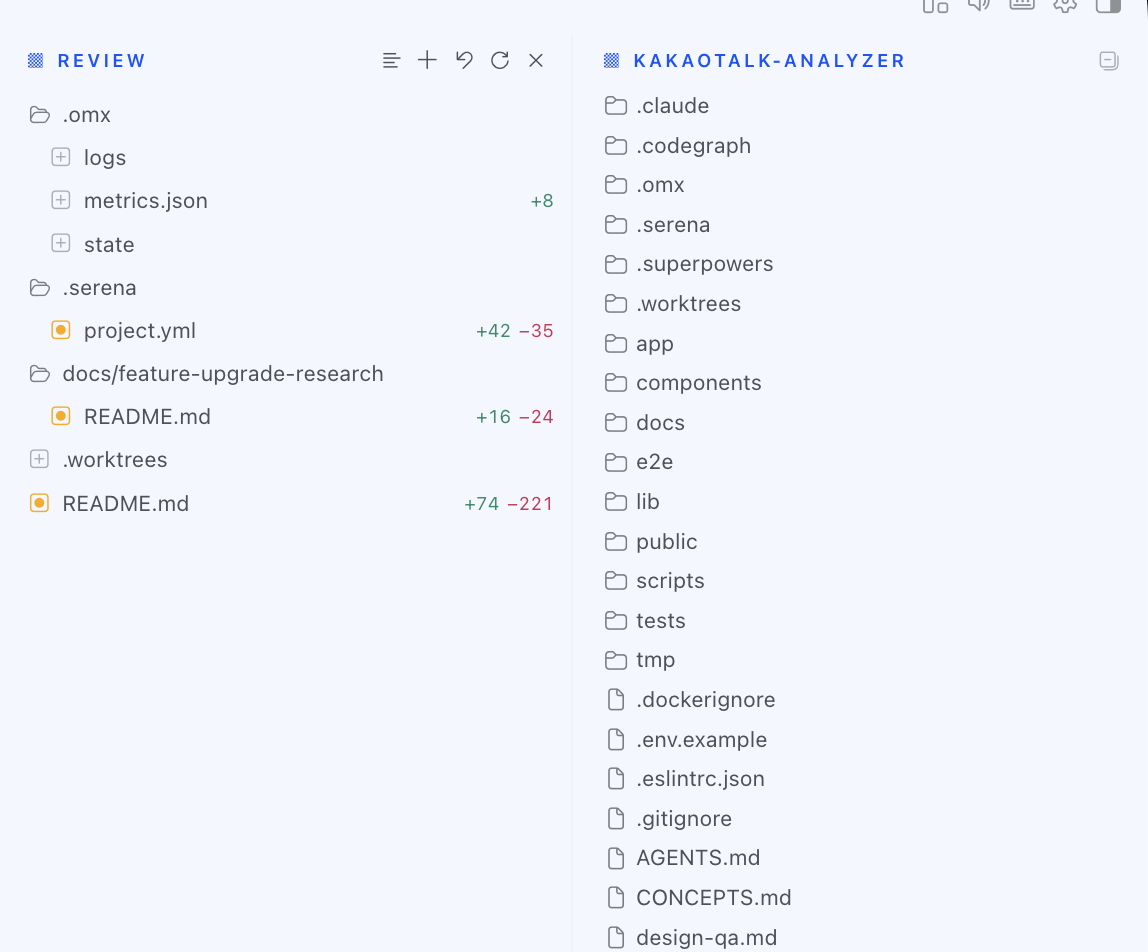Open the design-qa.md file
Viewport: 1148px width, 952px height.
[692, 937]
